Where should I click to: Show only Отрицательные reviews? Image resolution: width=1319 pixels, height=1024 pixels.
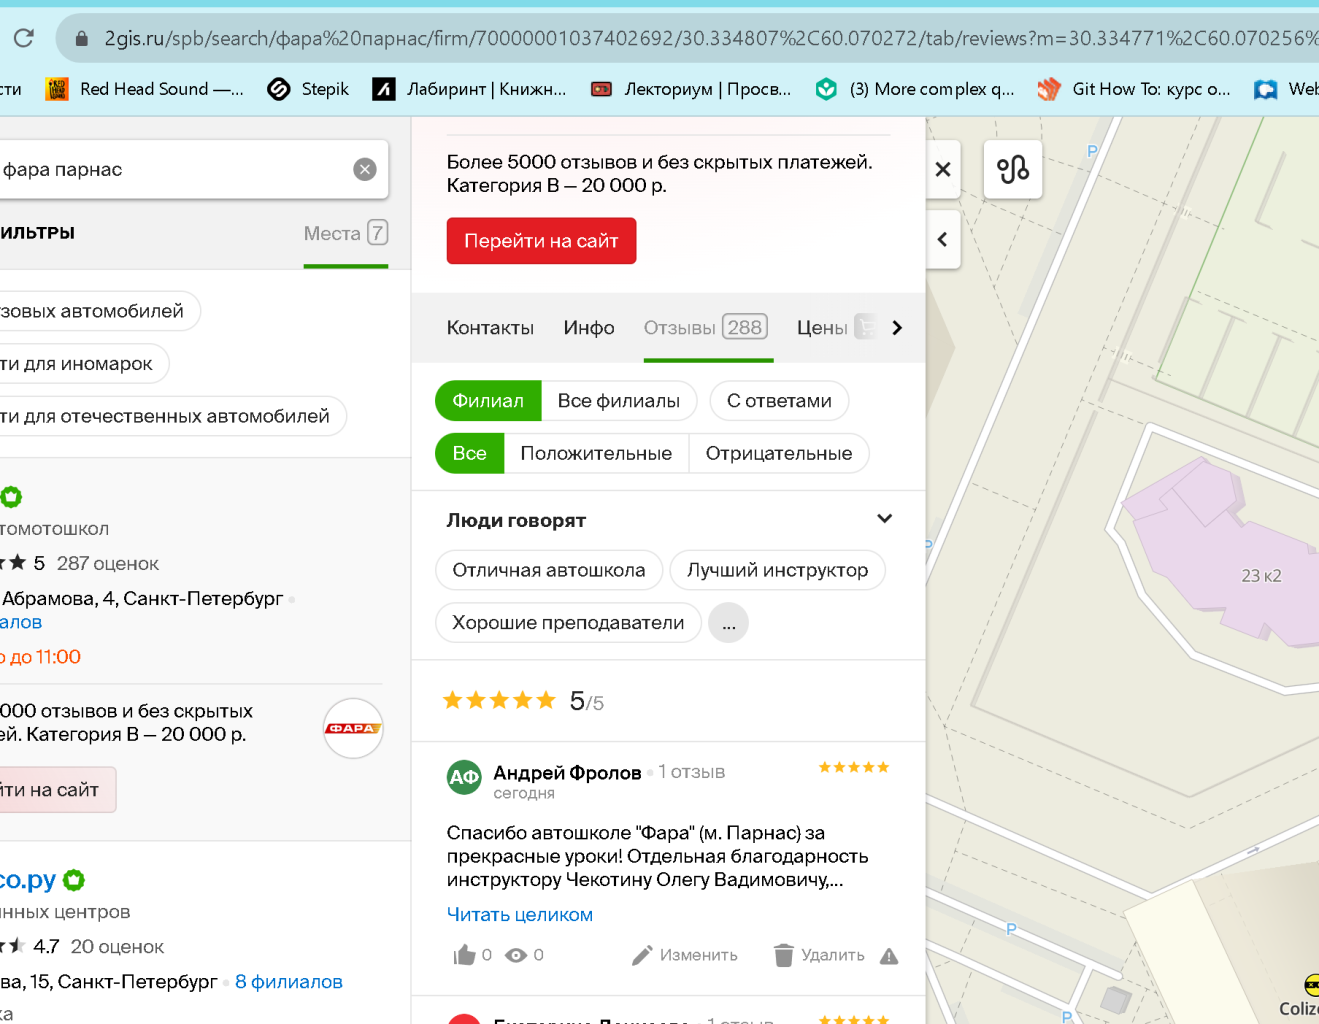[x=778, y=453]
